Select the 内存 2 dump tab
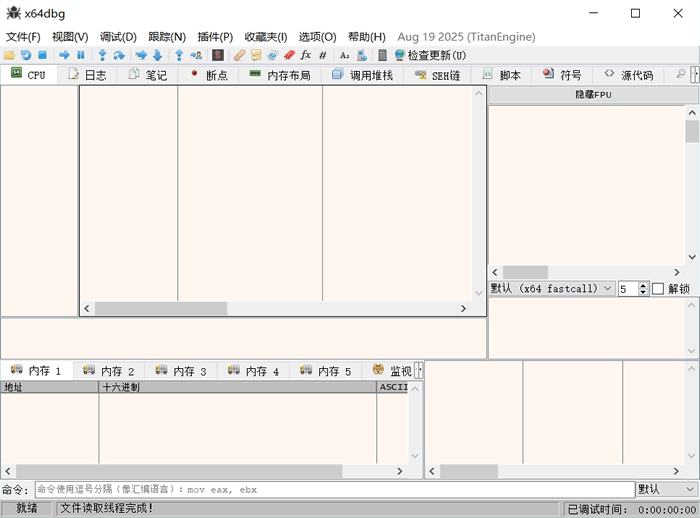 [109, 371]
